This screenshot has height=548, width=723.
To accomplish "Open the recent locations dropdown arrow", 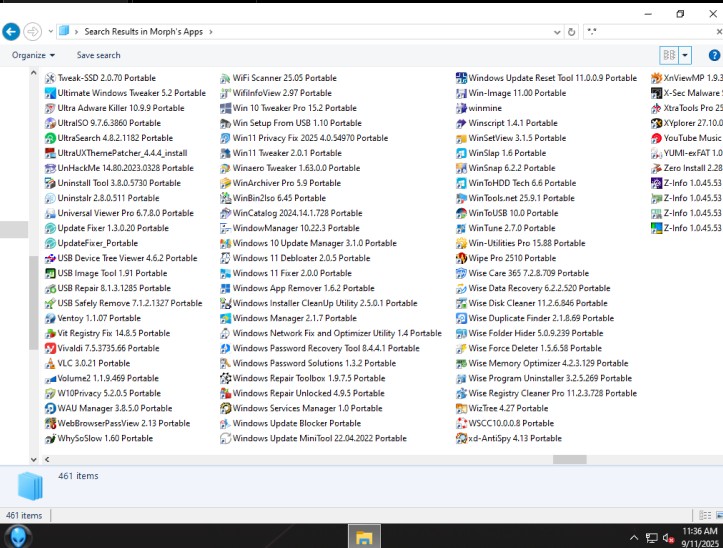I will point(50,32).
